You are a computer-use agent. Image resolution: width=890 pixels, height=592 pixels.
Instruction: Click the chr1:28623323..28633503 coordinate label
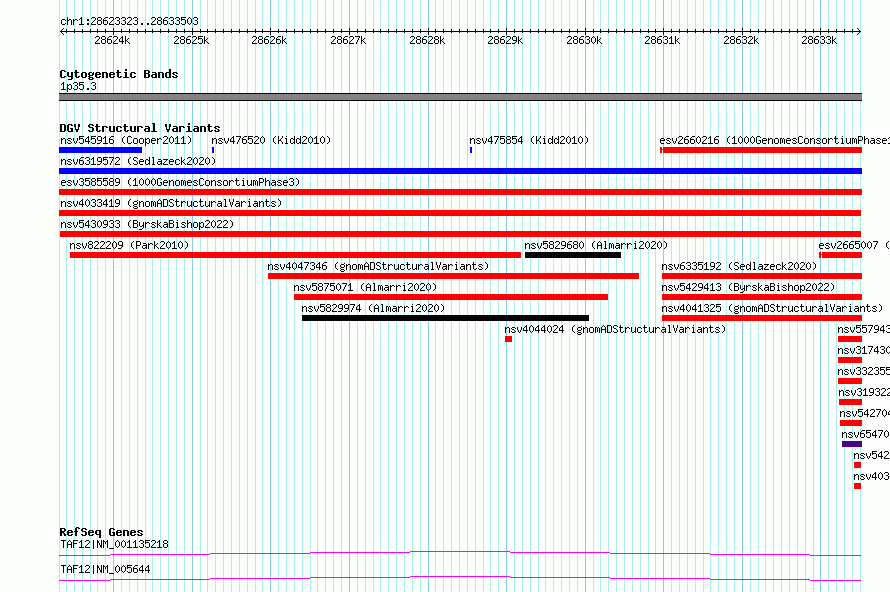coord(129,21)
